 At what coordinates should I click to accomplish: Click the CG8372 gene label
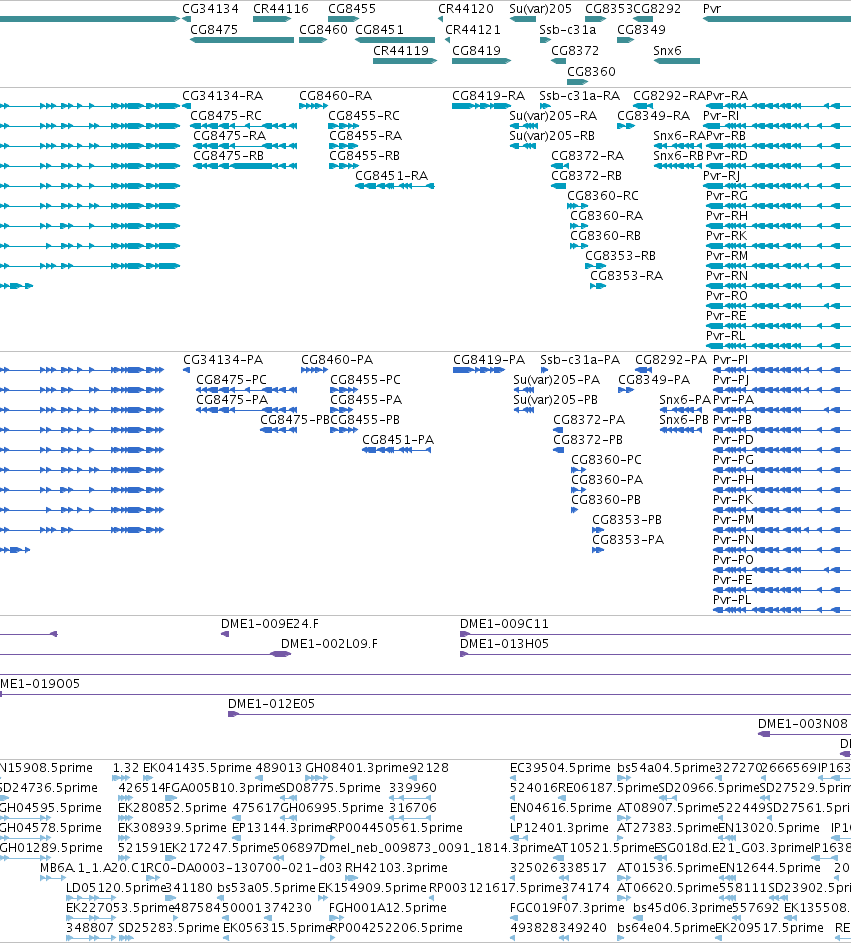tap(576, 51)
